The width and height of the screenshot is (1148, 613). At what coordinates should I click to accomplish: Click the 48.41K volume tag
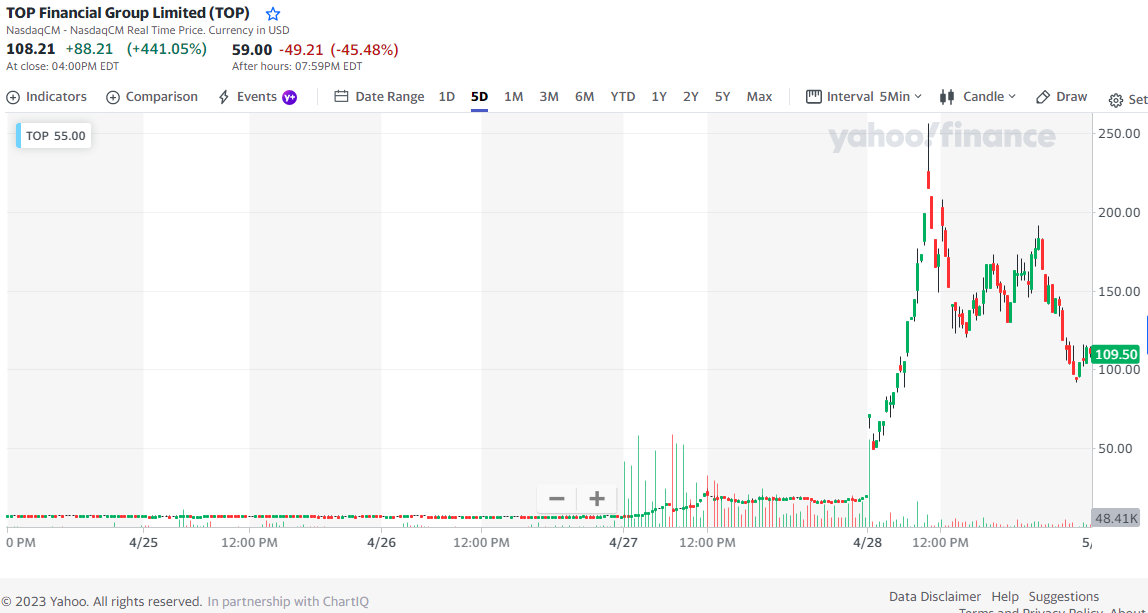point(1116,519)
